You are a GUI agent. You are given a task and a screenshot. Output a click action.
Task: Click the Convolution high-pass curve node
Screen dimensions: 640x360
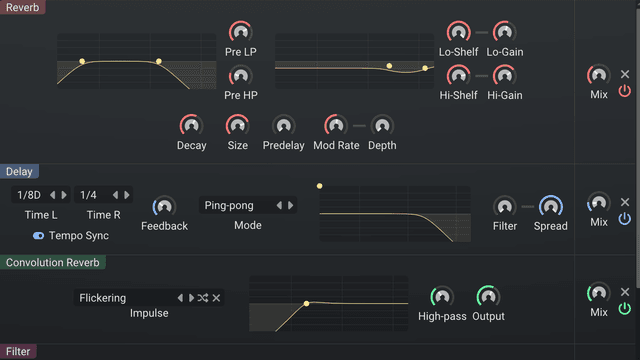pyautogui.click(x=307, y=303)
